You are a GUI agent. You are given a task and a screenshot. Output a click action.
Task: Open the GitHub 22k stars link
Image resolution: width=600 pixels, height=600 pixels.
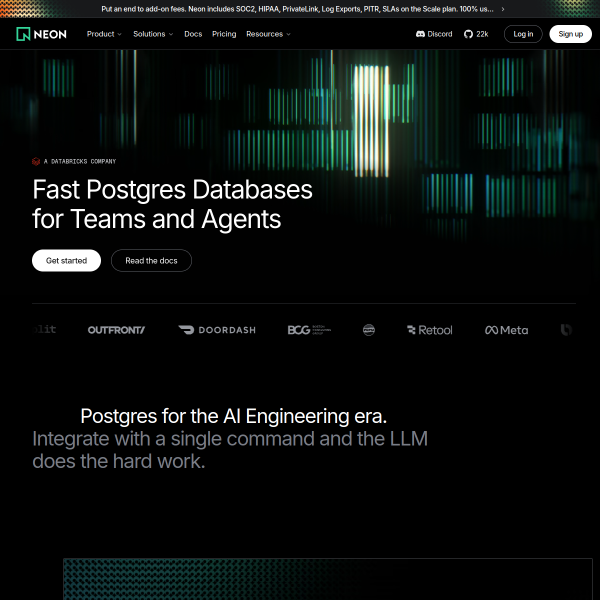point(476,34)
